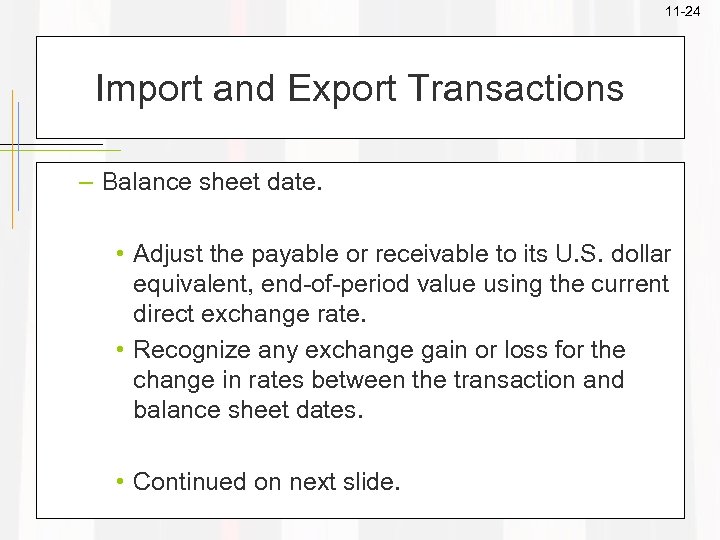Click the word "Export" in the slide title
The height and width of the screenshot is (540, 720).
pyautogui.click(x=339, y=89)
